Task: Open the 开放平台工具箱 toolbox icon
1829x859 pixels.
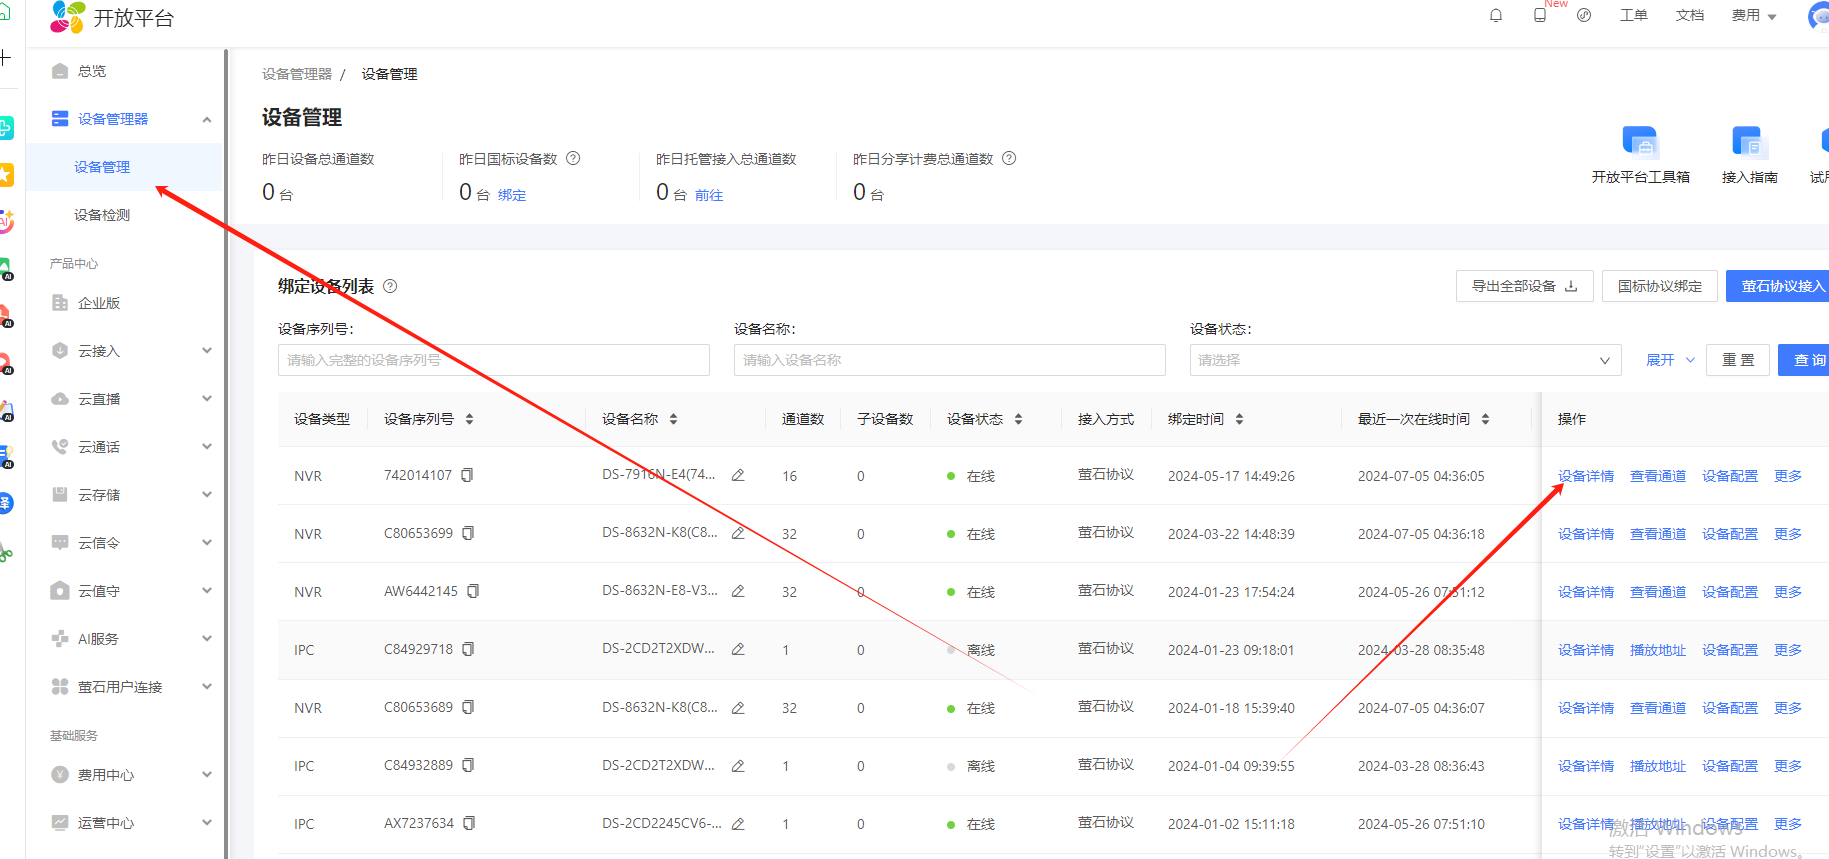Action: point(1640,143)
